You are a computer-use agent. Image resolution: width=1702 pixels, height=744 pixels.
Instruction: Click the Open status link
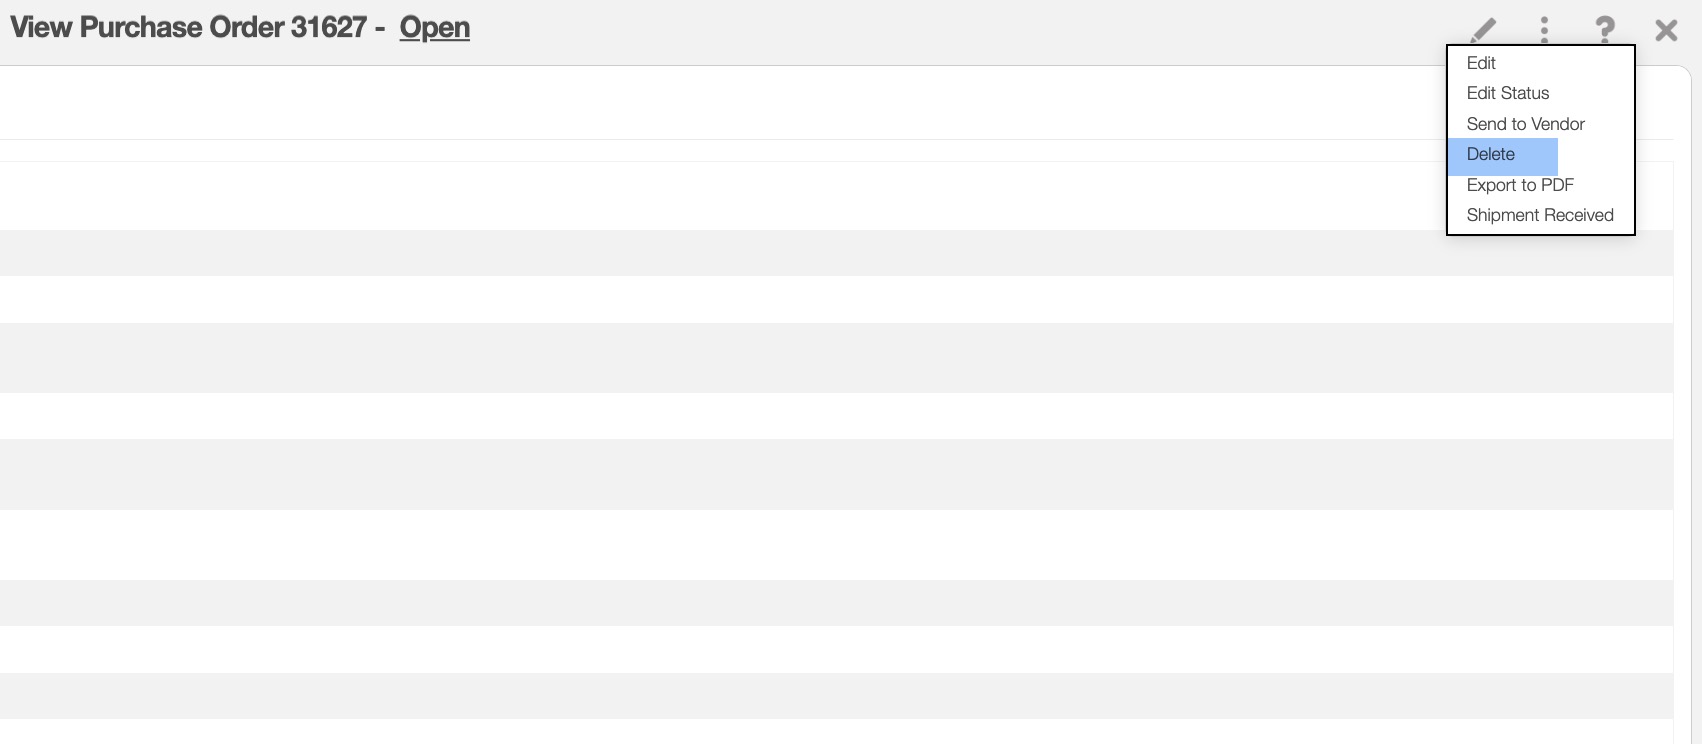(x=434, y=27)
